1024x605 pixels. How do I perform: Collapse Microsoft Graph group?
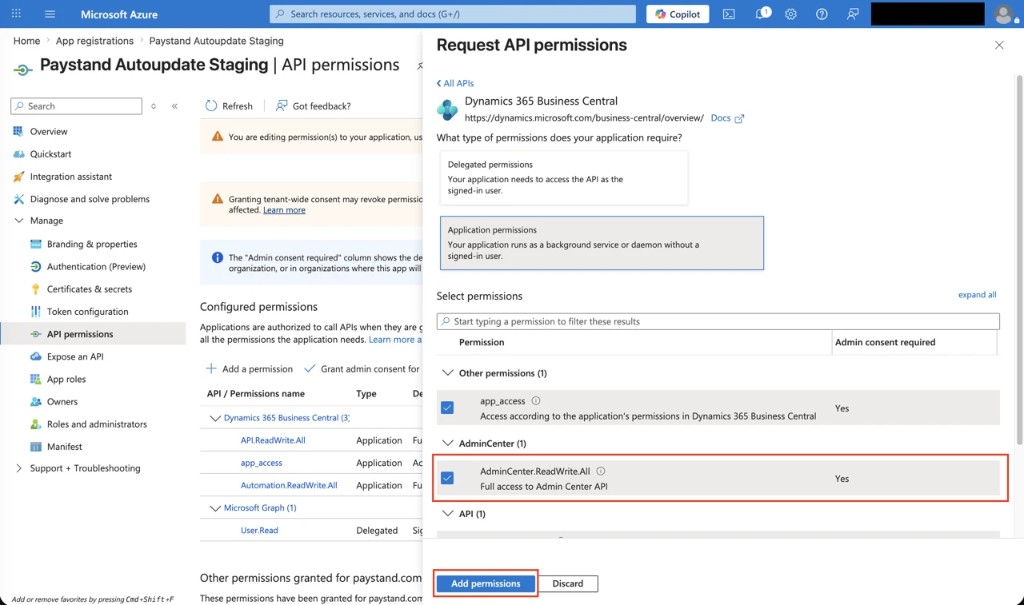click(215, 508)
